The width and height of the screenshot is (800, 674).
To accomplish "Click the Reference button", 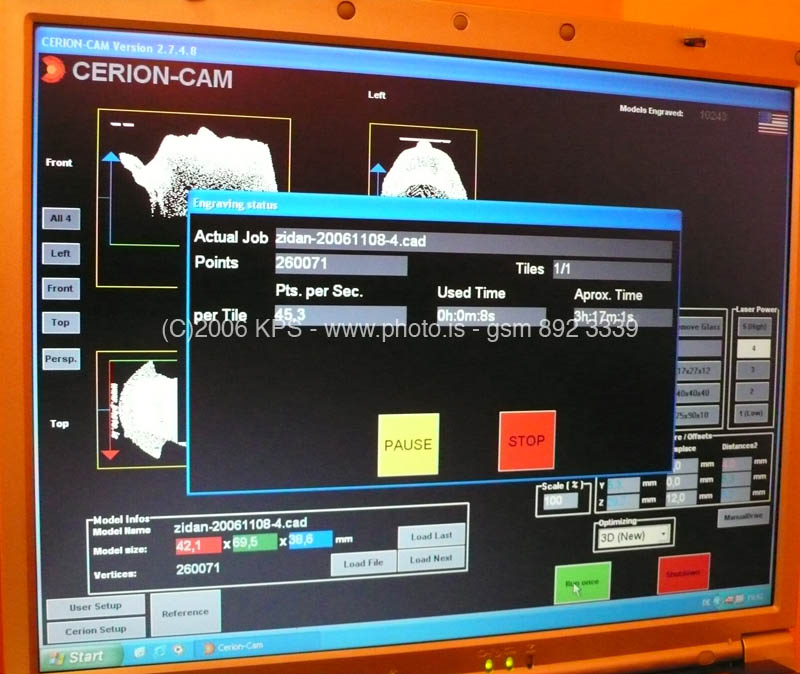I will click(x=186, y=612).
